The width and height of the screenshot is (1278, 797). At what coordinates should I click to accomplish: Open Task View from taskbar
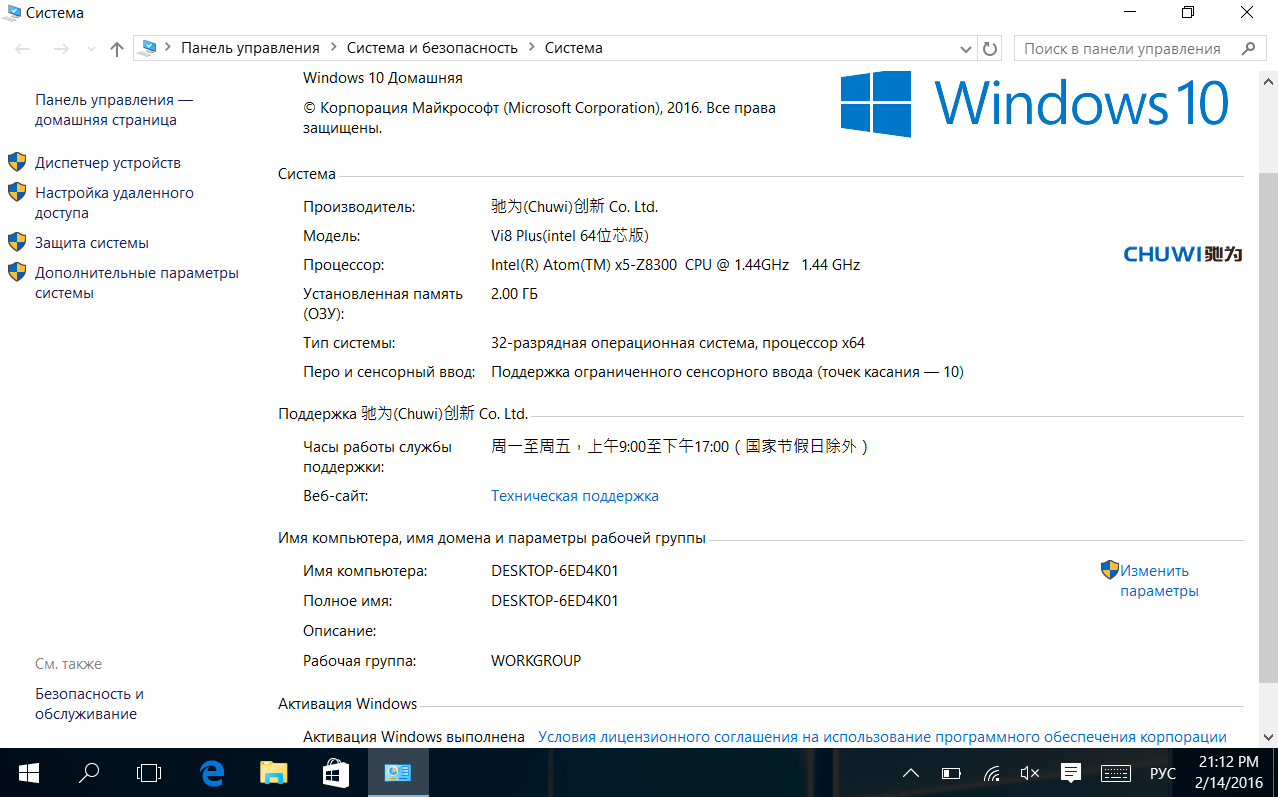point(149,773)
